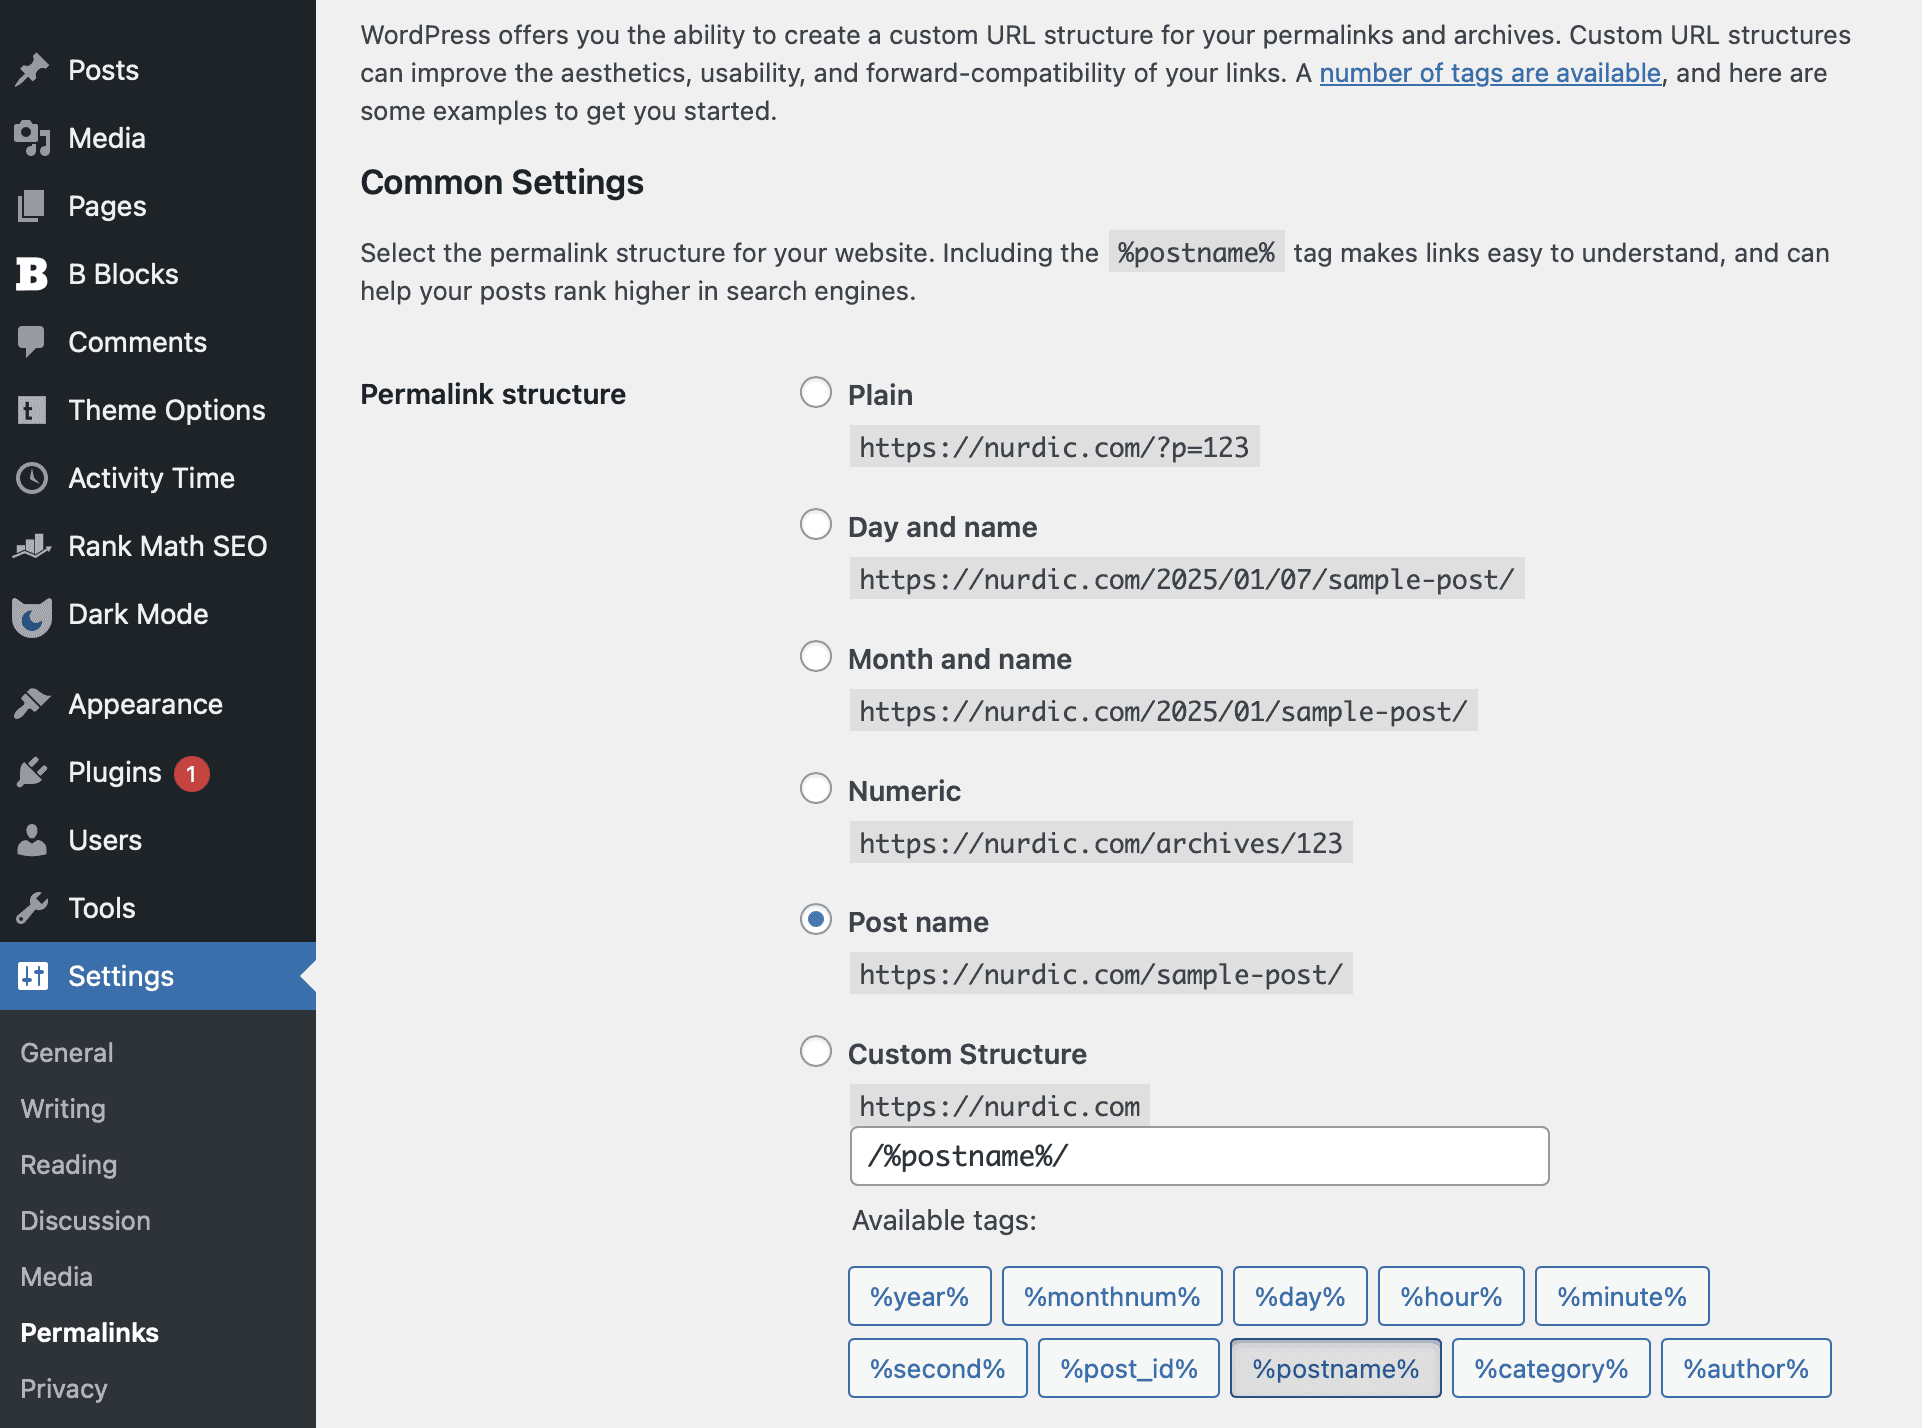Image resolution: width=1922 pixels, height=1428 pixels.
Task: Select the Numeric permalink structure
Action: [x=816, y=788]
